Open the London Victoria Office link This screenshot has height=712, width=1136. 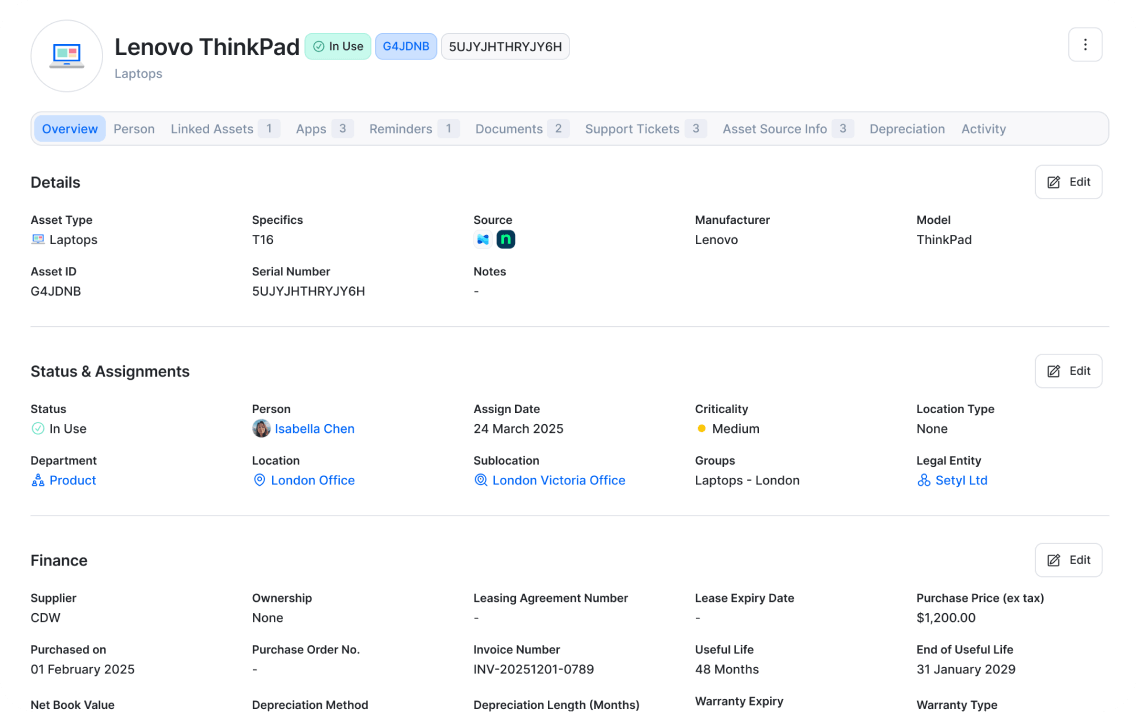(559, 480)
